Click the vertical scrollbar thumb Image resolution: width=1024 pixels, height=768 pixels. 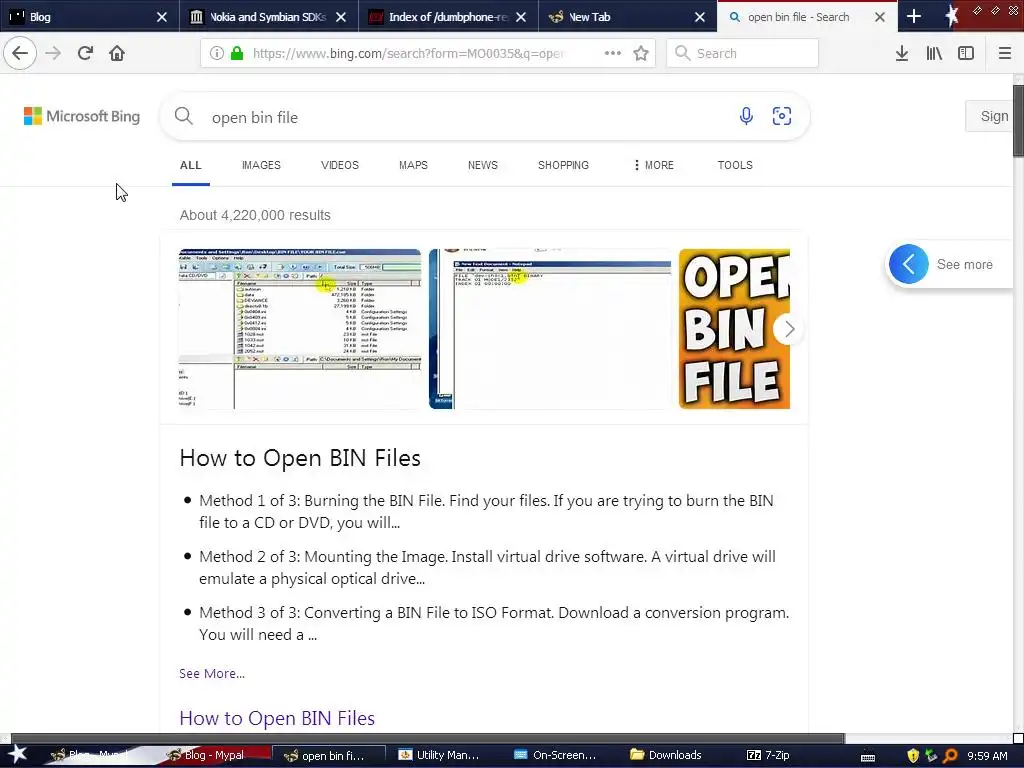coord(1018,121)
